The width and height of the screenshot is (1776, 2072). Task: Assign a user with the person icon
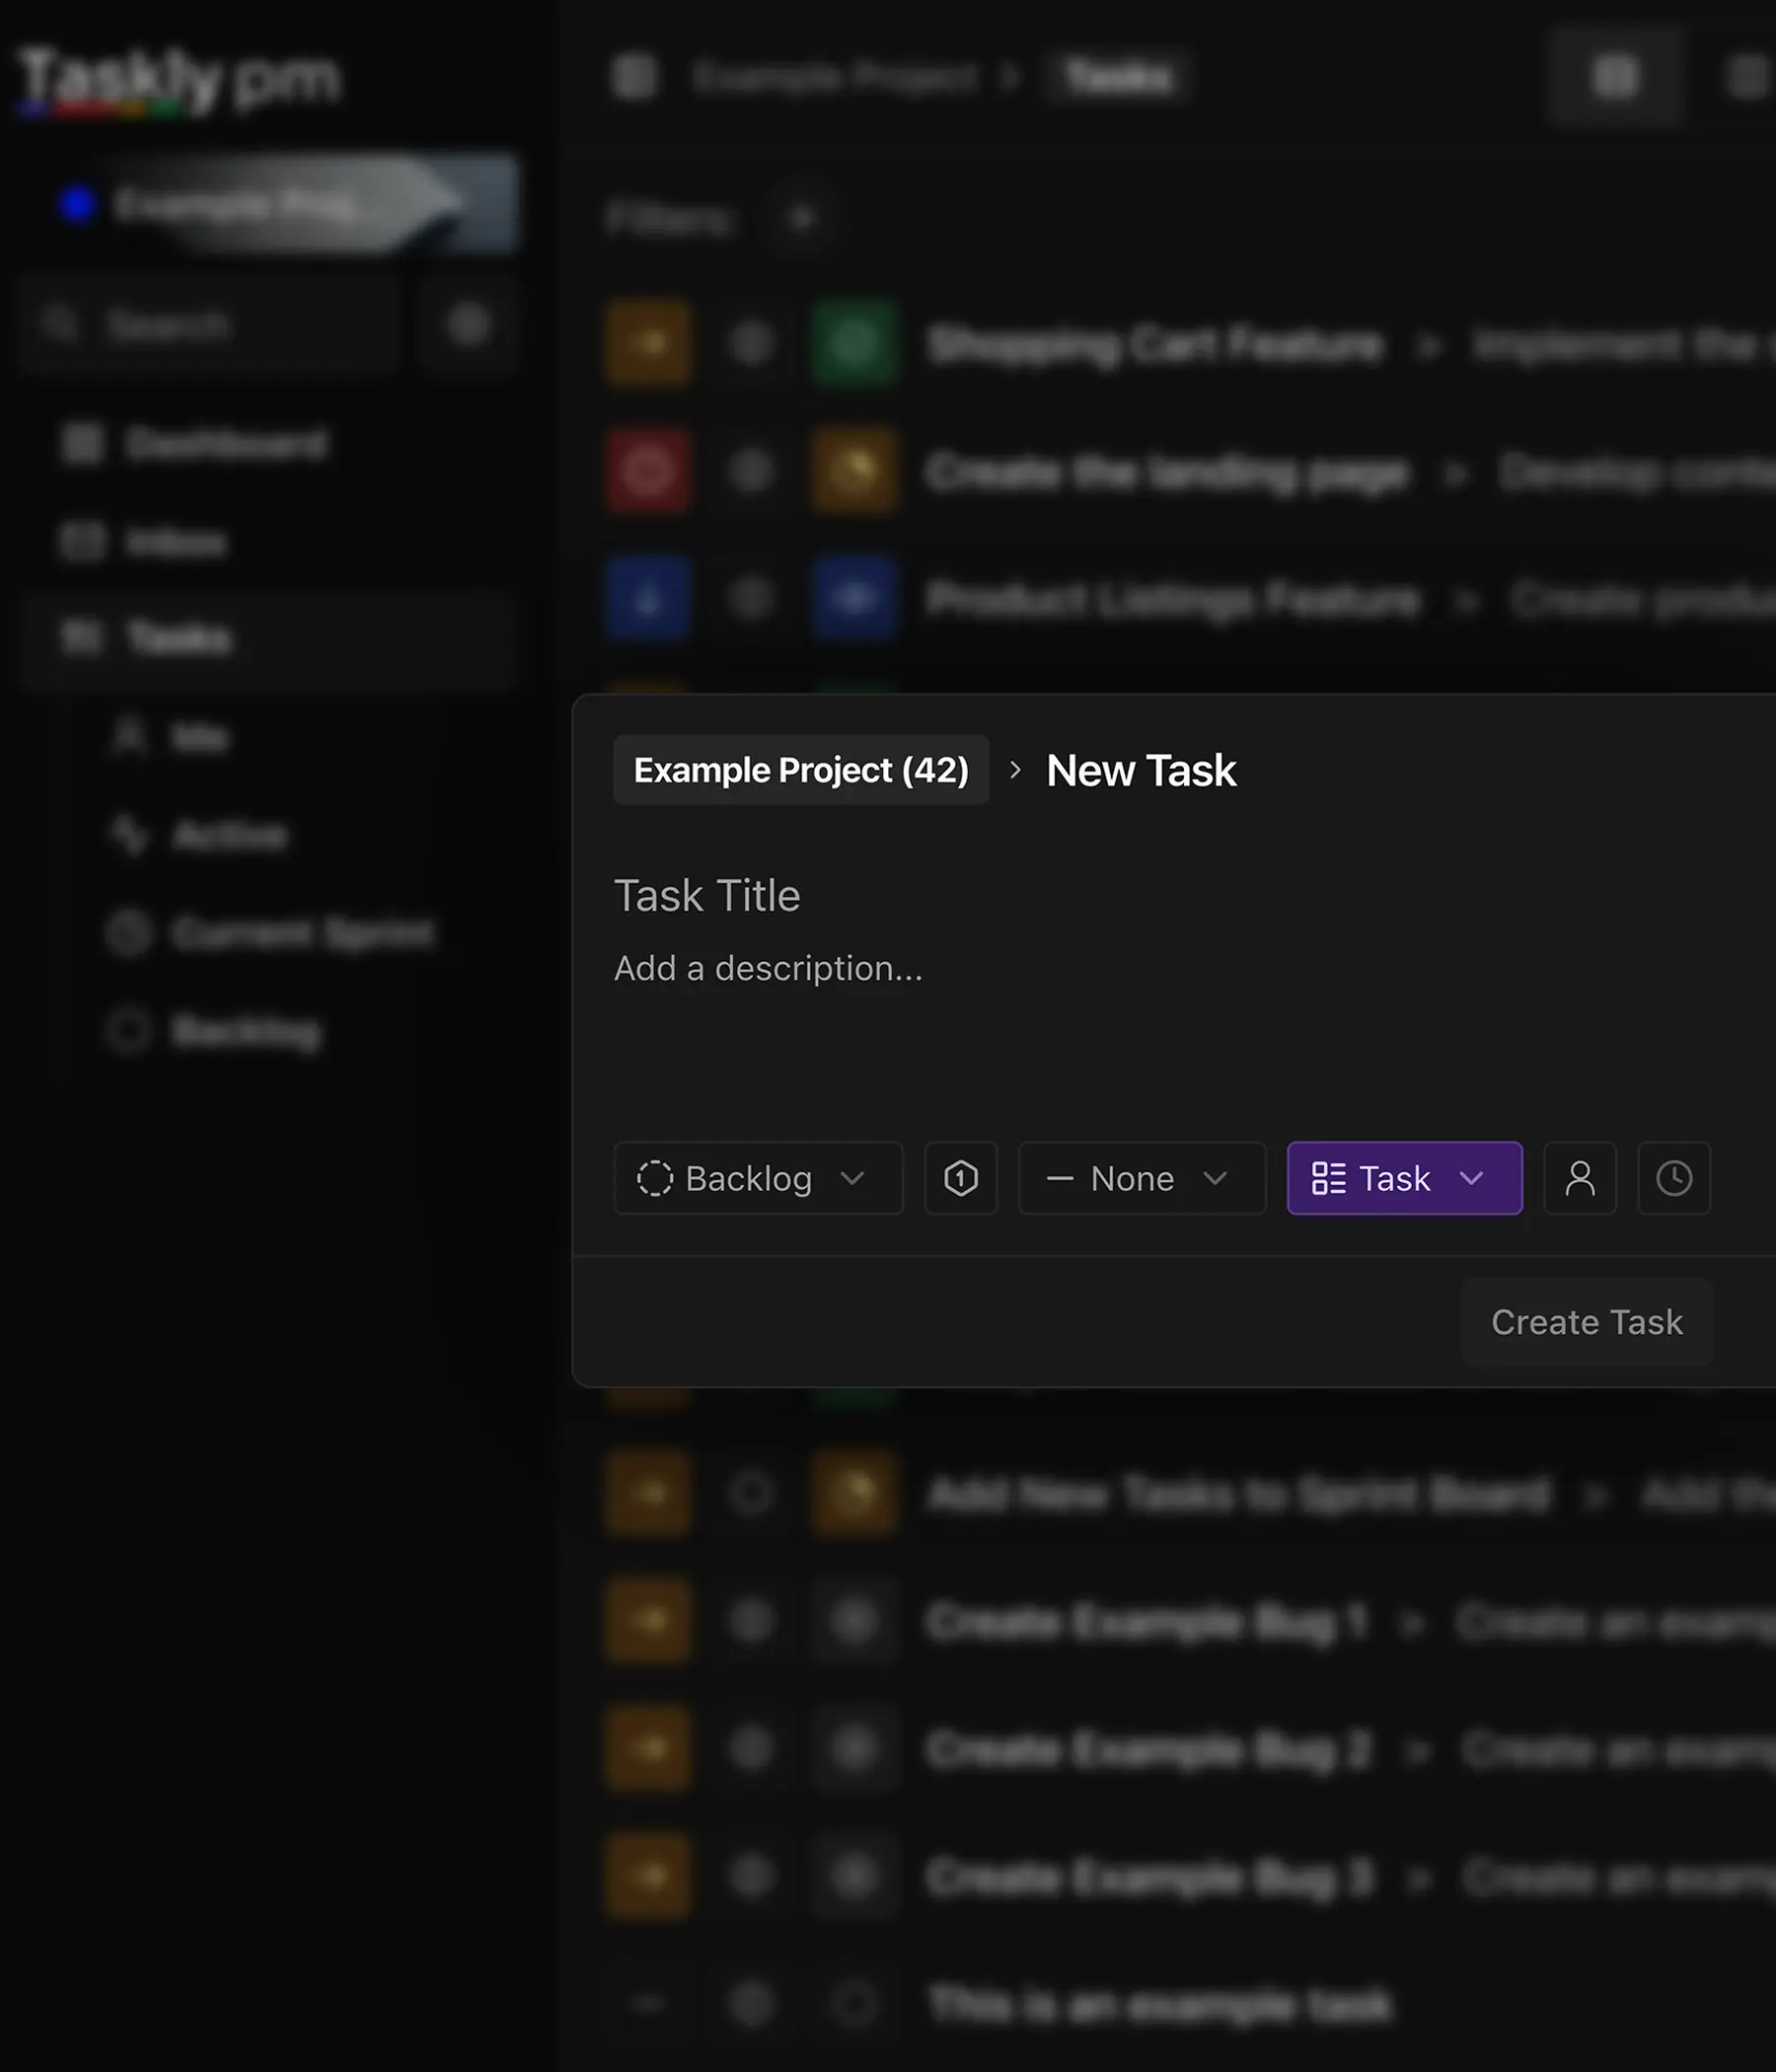pyautogui.click(x=1580, y=1178)
